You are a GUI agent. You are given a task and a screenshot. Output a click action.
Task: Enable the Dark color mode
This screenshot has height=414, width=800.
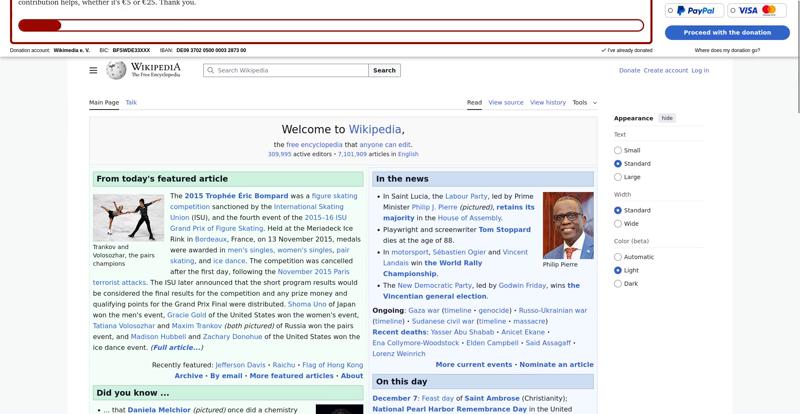618,284
